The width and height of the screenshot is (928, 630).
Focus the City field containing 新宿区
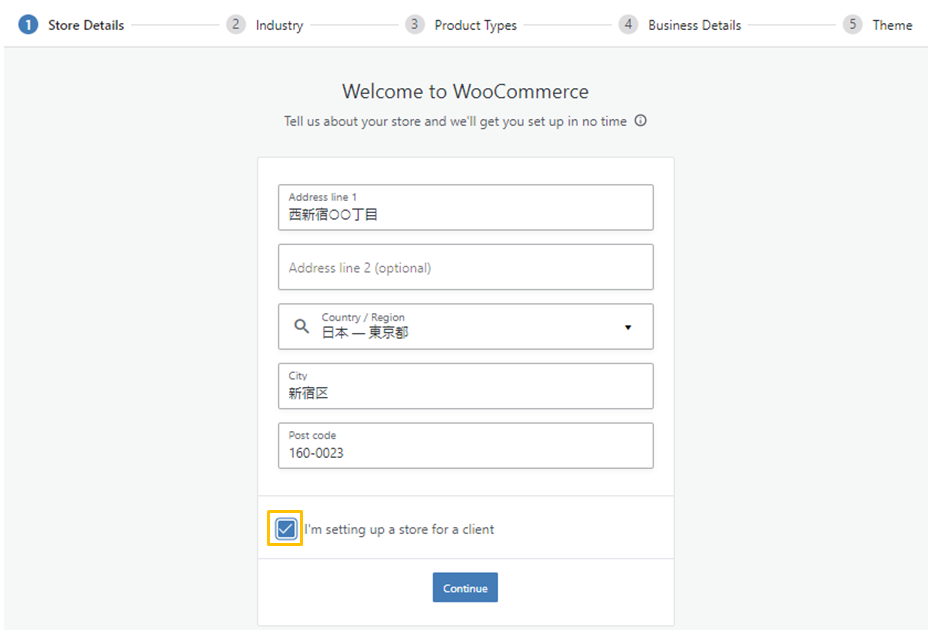click(466, 386)
